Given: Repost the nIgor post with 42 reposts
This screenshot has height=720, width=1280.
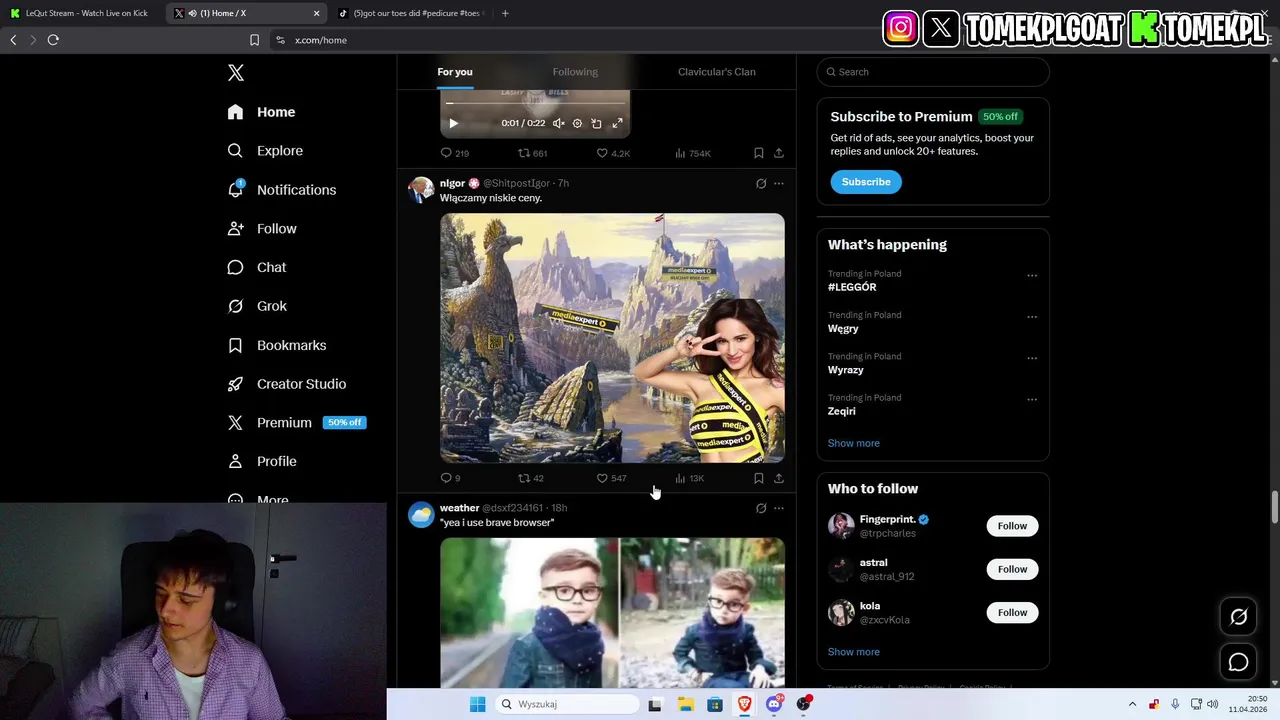Looking at the screenshot, I should click(x=531, y=478).
